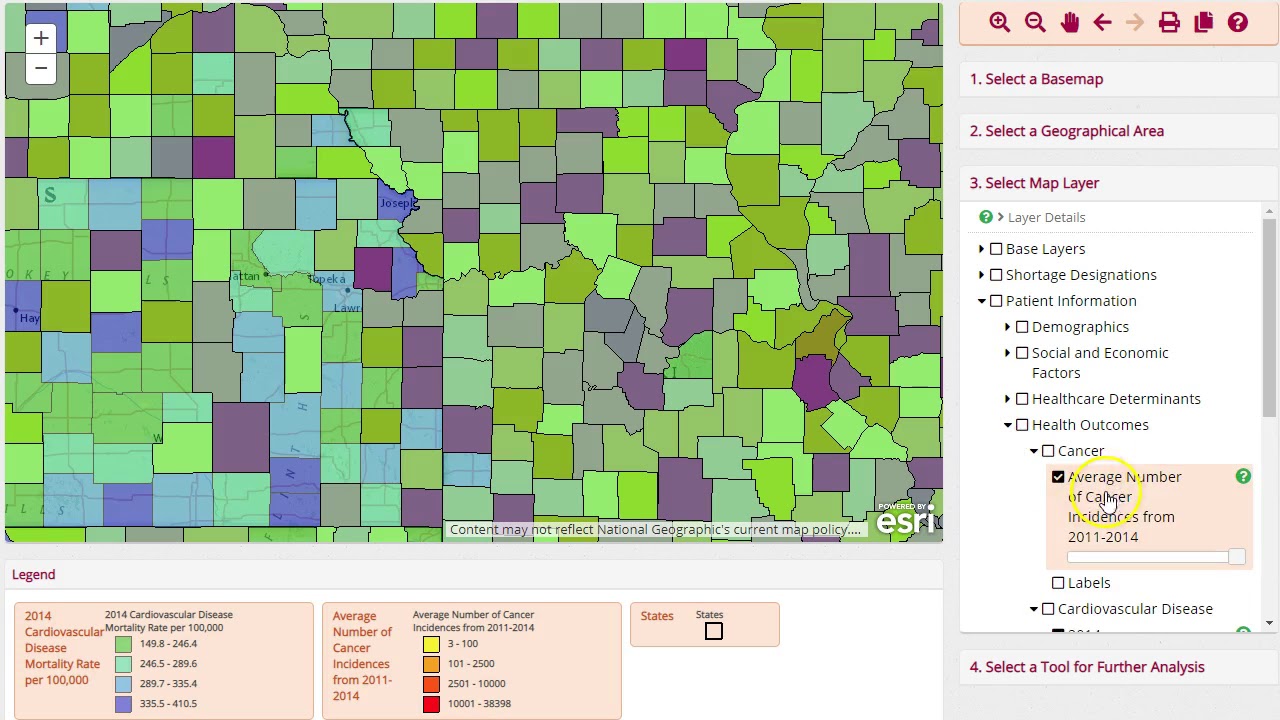Viewport: 1280px width, 720px height.
Task: Open 3. Select Map Layer section
Action: [x=1119, y=183]
